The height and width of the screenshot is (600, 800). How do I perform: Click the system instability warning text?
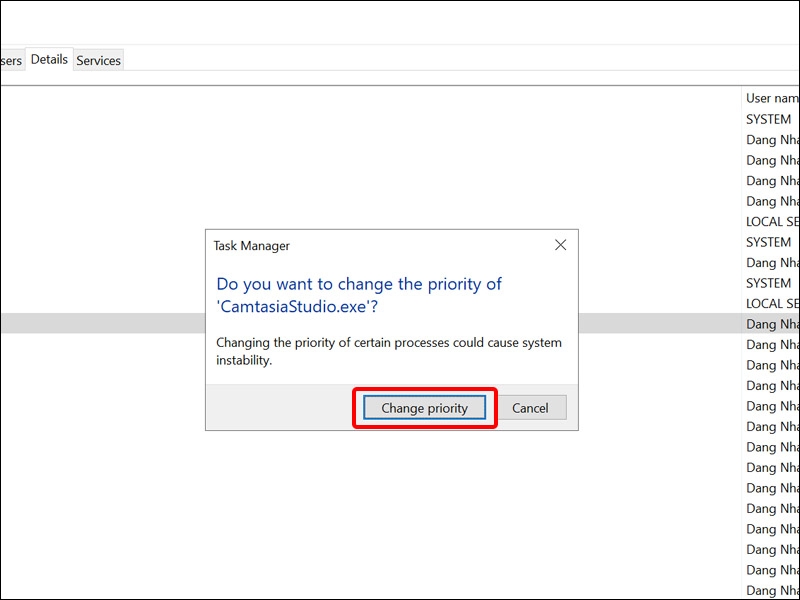(389, 351)
